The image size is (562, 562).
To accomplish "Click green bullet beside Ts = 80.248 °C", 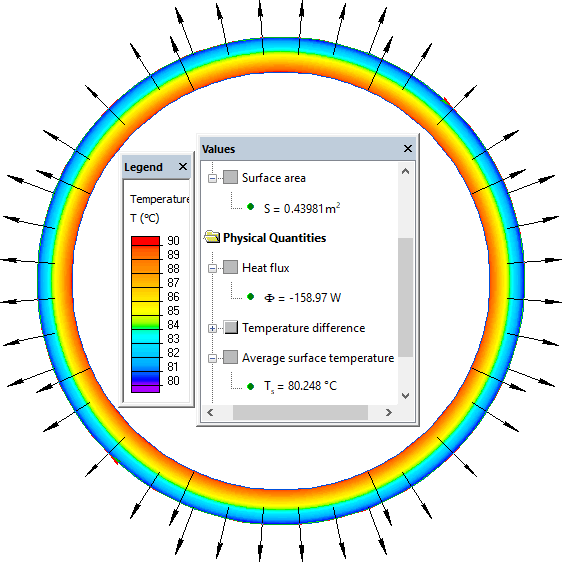I will coord(251,386).
